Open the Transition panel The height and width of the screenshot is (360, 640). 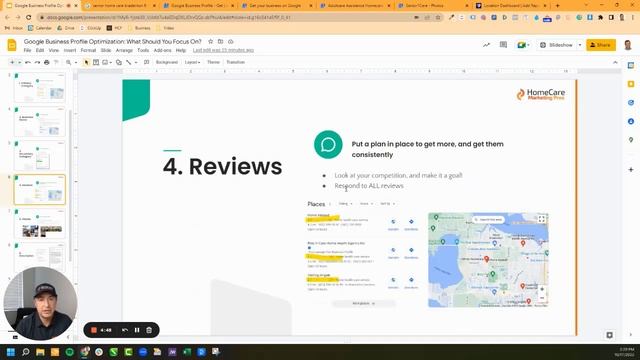click(236, 62)
